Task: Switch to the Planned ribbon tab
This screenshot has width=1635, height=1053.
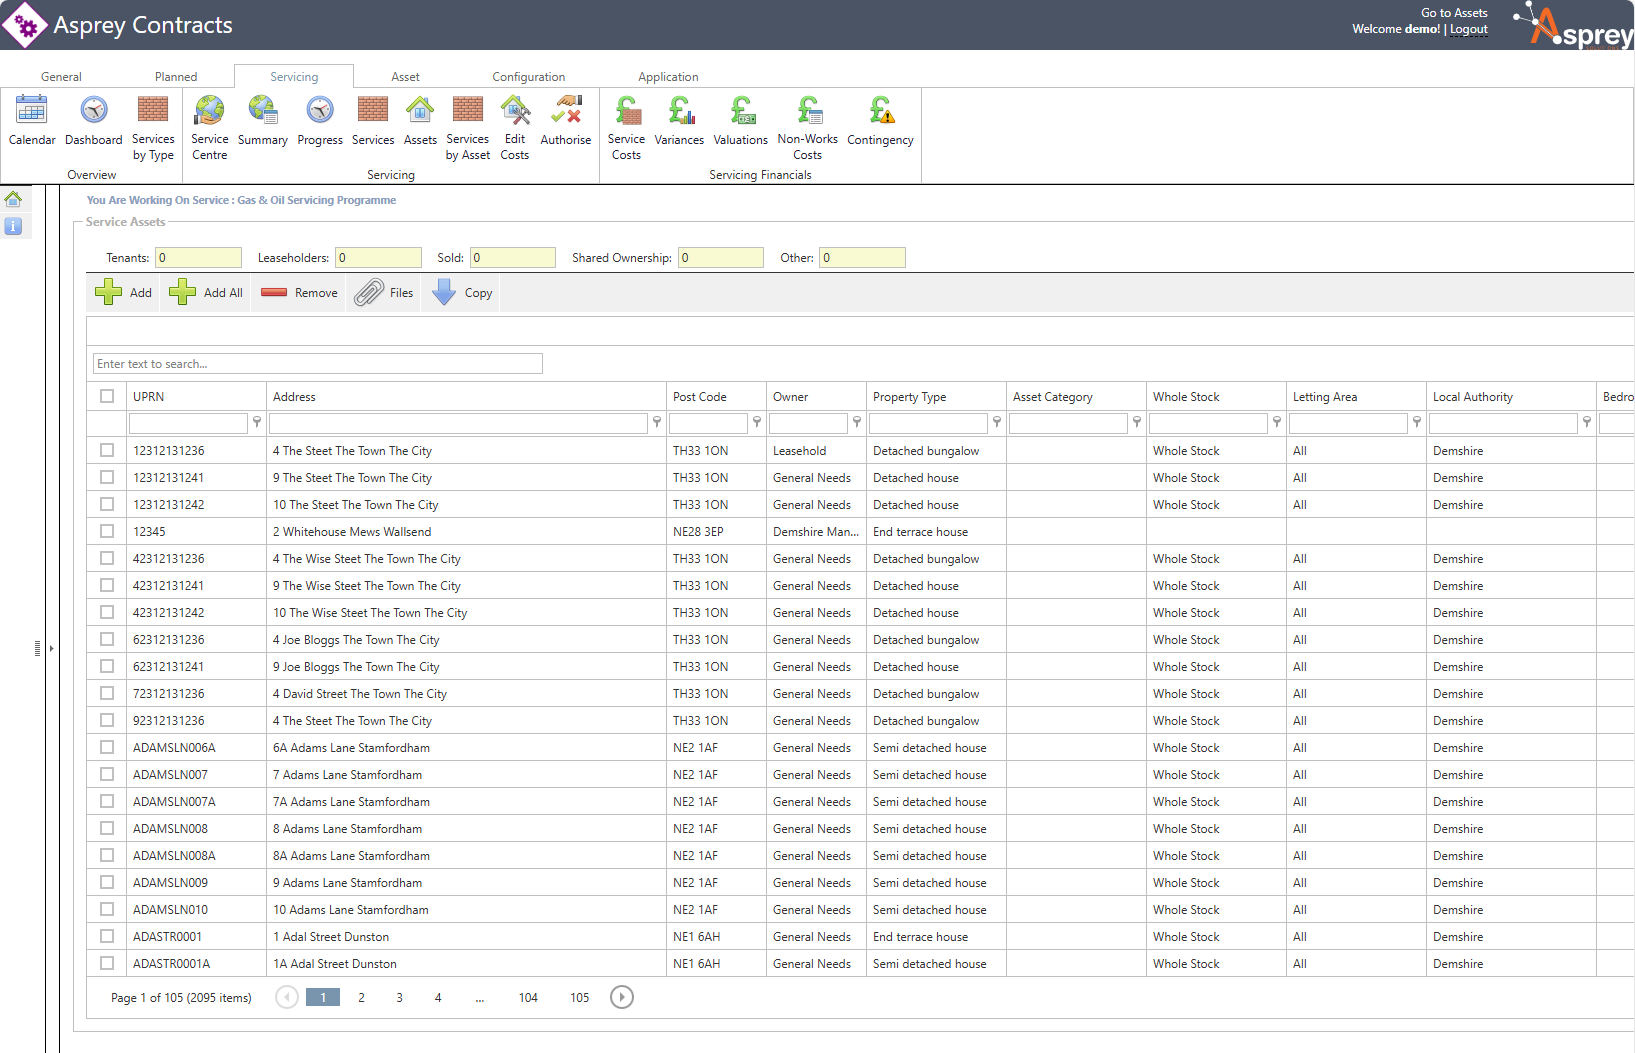Action: [176, 77]
